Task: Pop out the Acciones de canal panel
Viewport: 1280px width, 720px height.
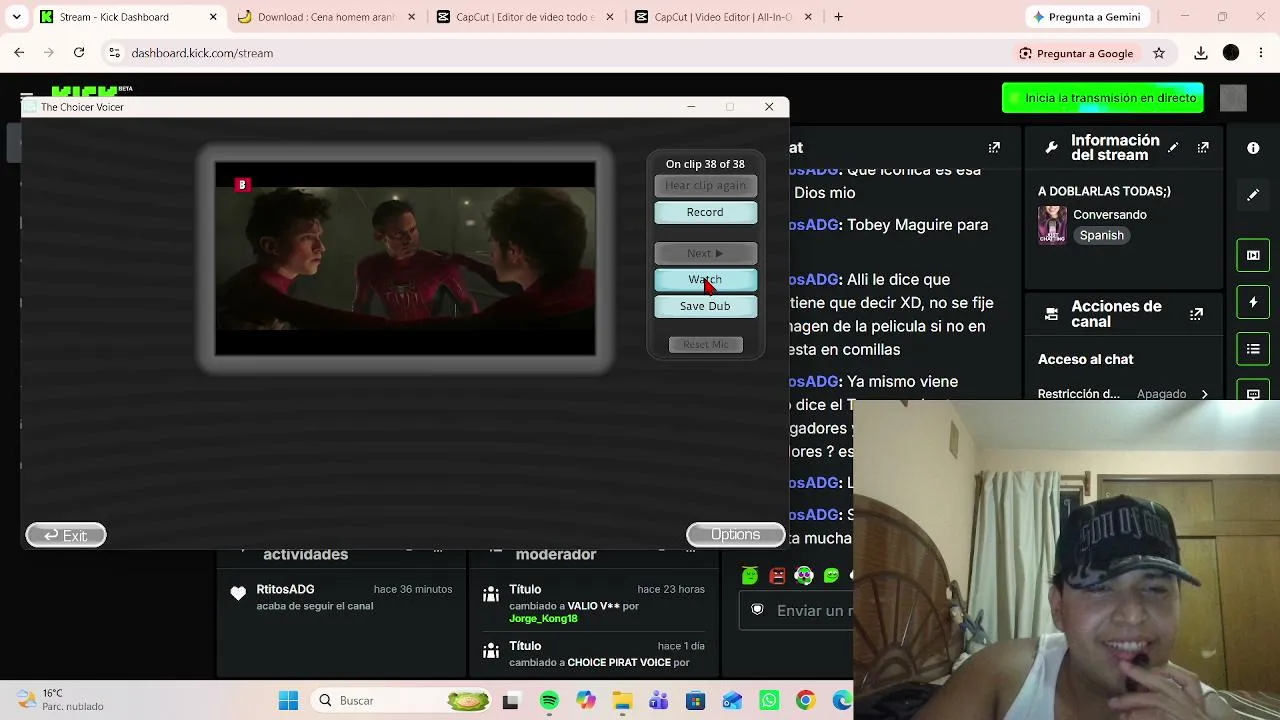Action: [x=1196, y=314]
